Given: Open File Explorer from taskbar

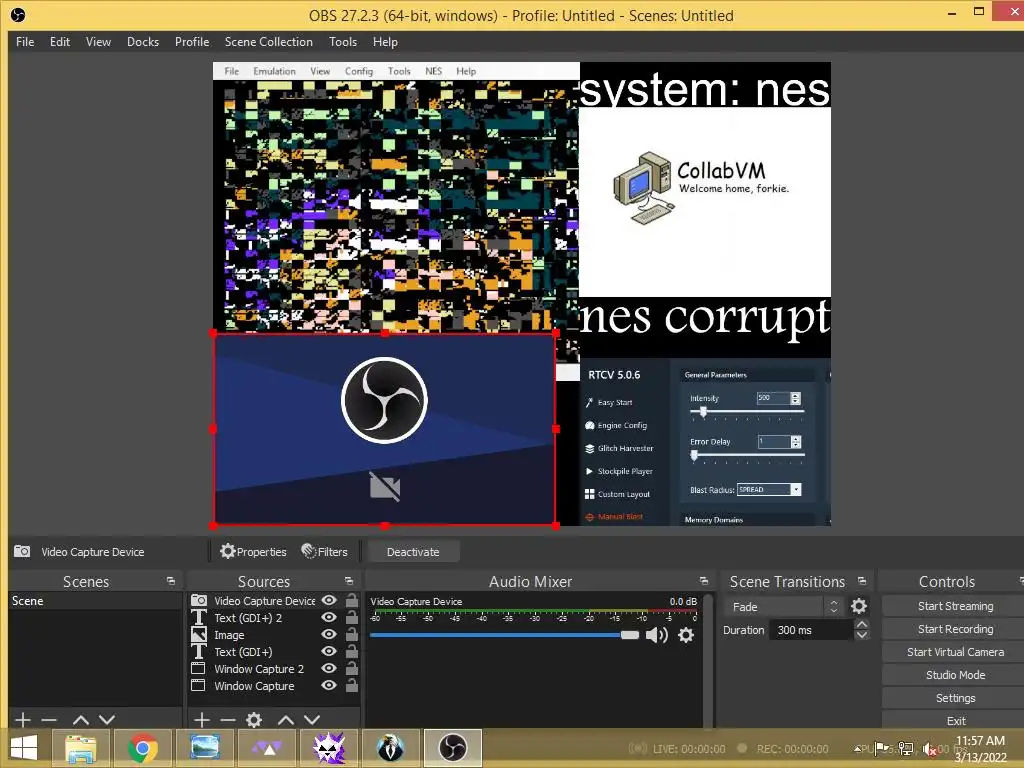Looking at the screenshot, I should 80,748.
